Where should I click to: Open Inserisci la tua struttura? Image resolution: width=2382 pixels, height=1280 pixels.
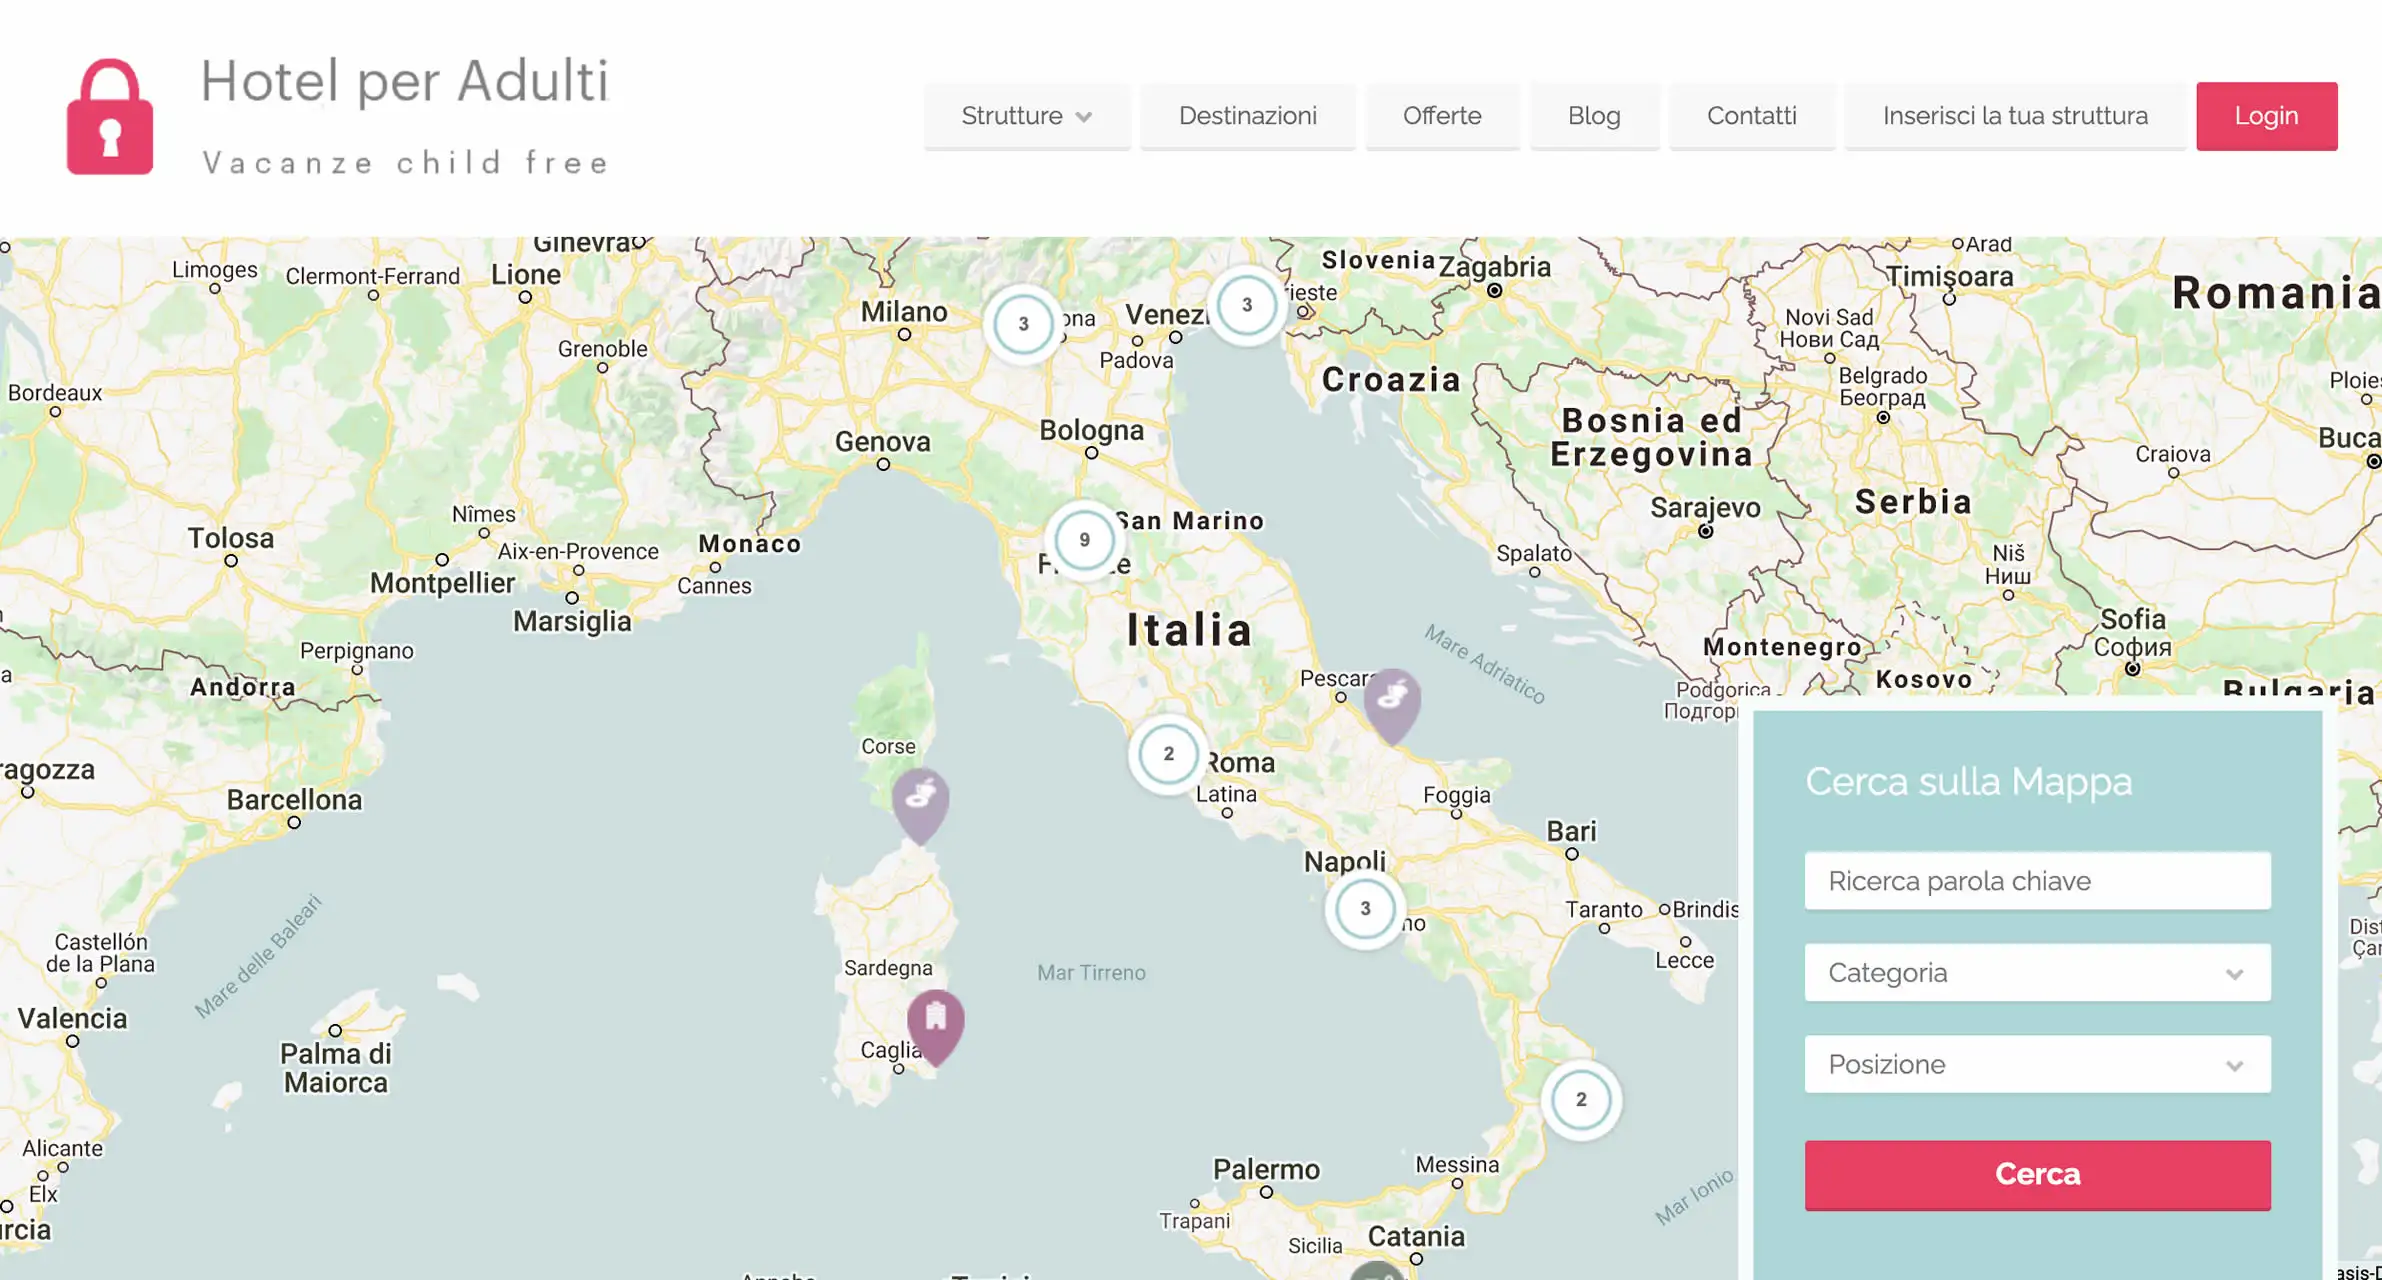pos(2015,116)
